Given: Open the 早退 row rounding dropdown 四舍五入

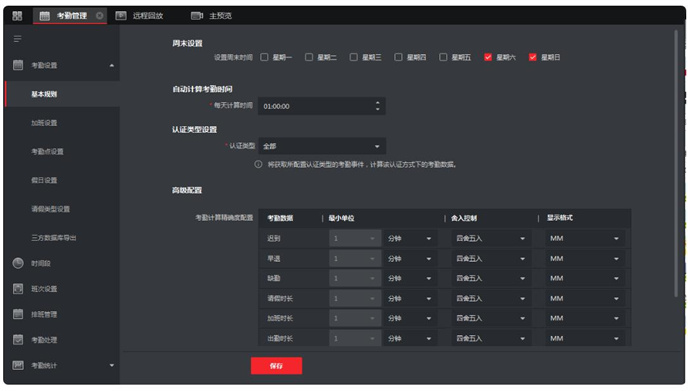Looking at the screenshot, I should [x=492, y=259].
